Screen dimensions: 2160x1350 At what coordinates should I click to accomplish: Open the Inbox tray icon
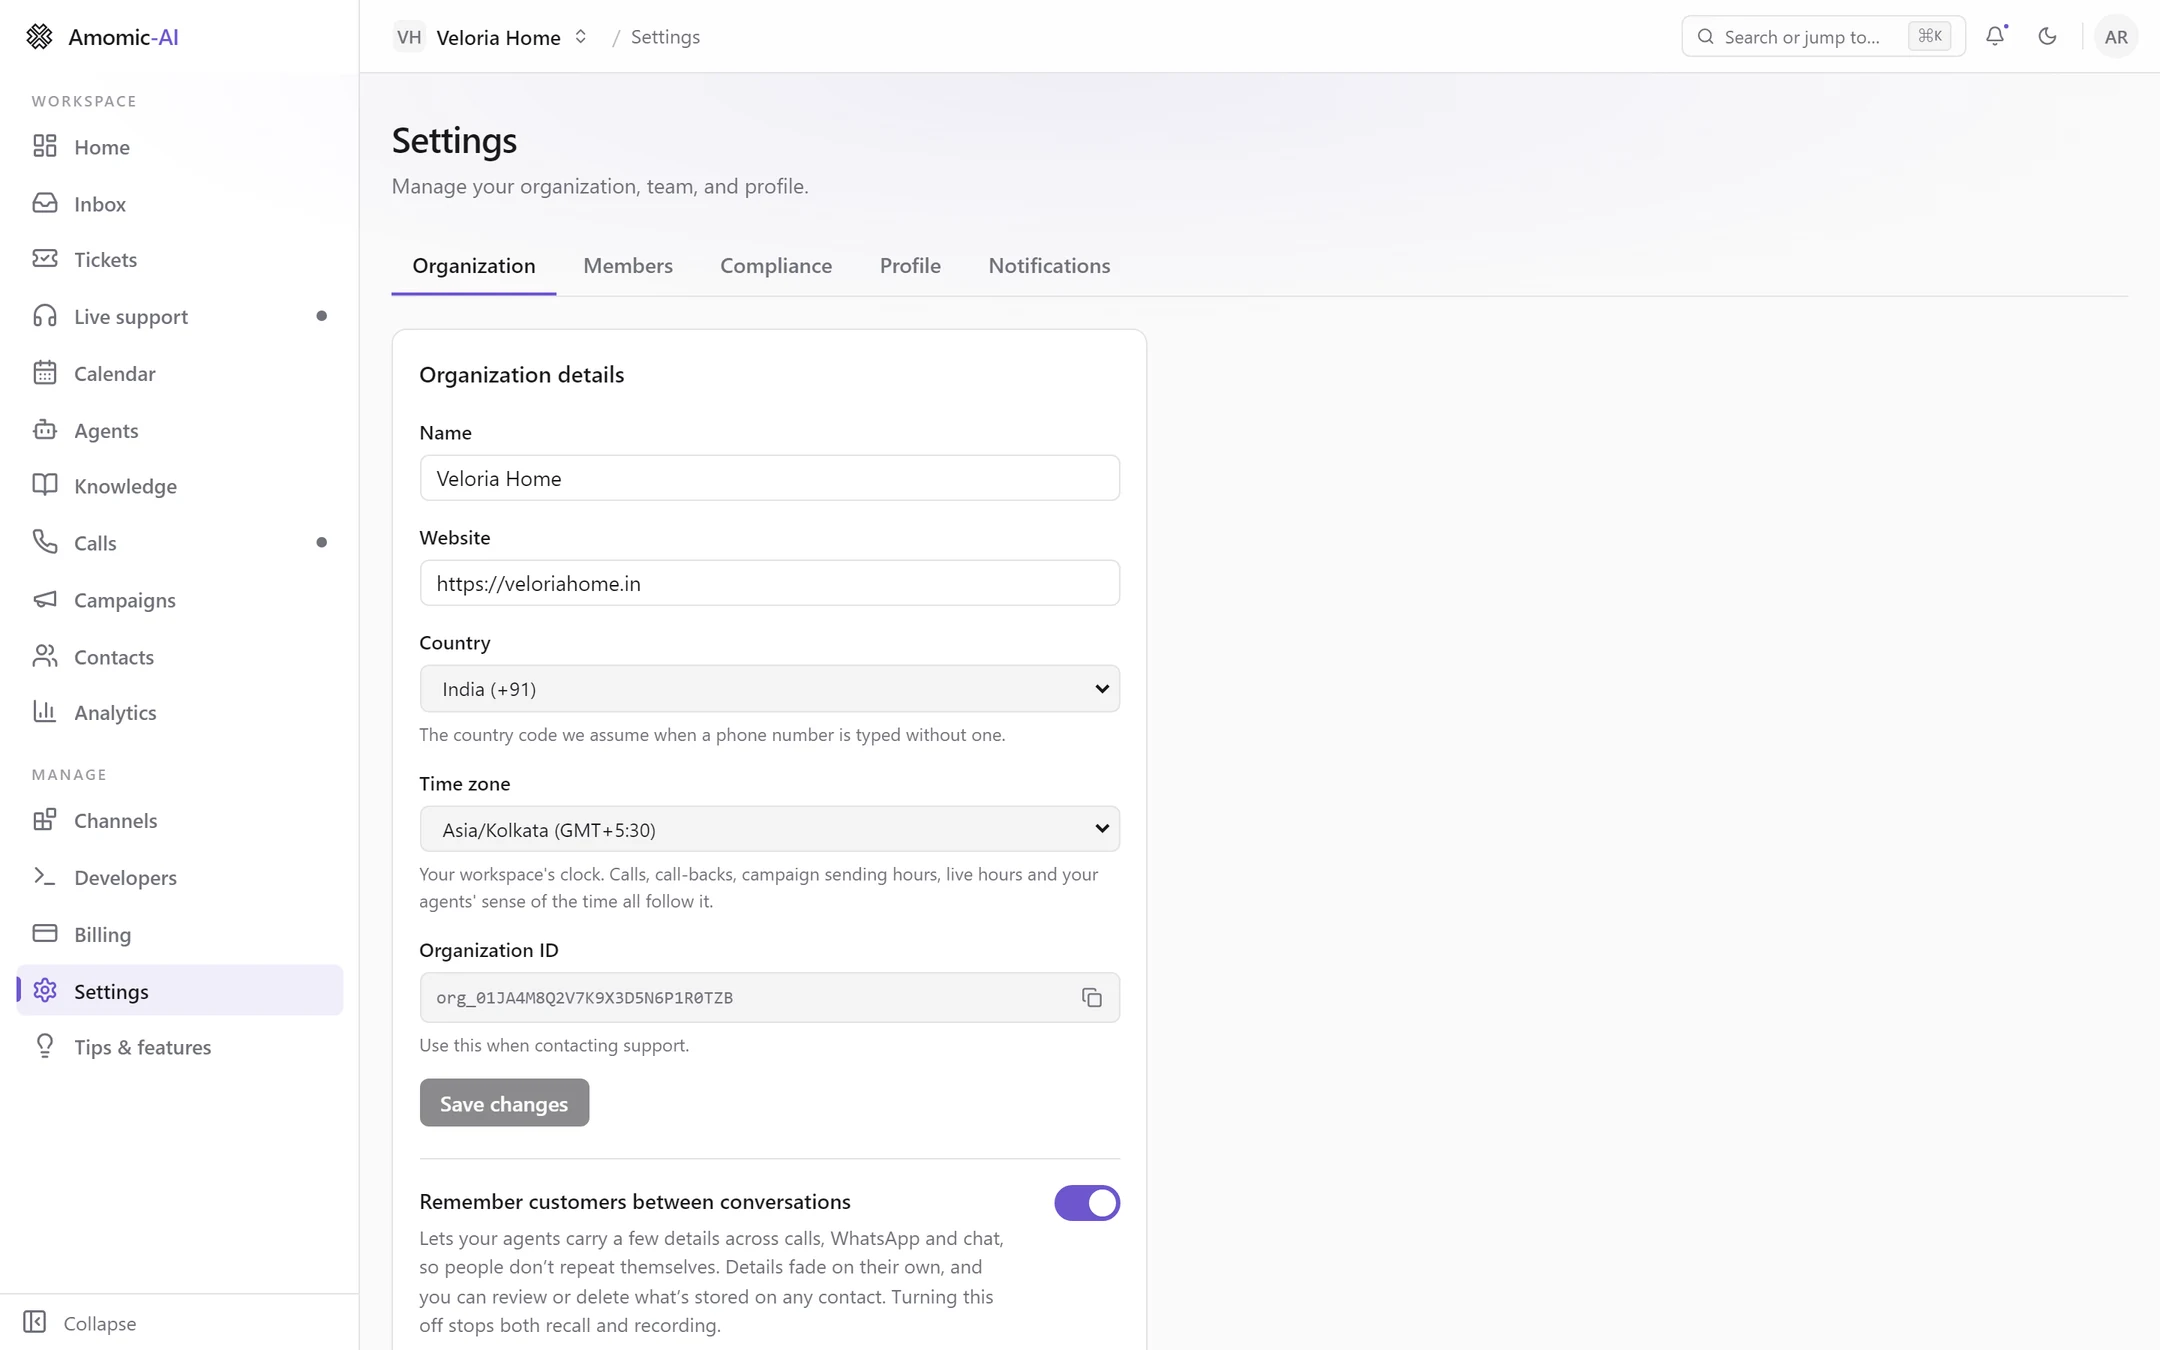pyautogui.click(x=45, y=203)
